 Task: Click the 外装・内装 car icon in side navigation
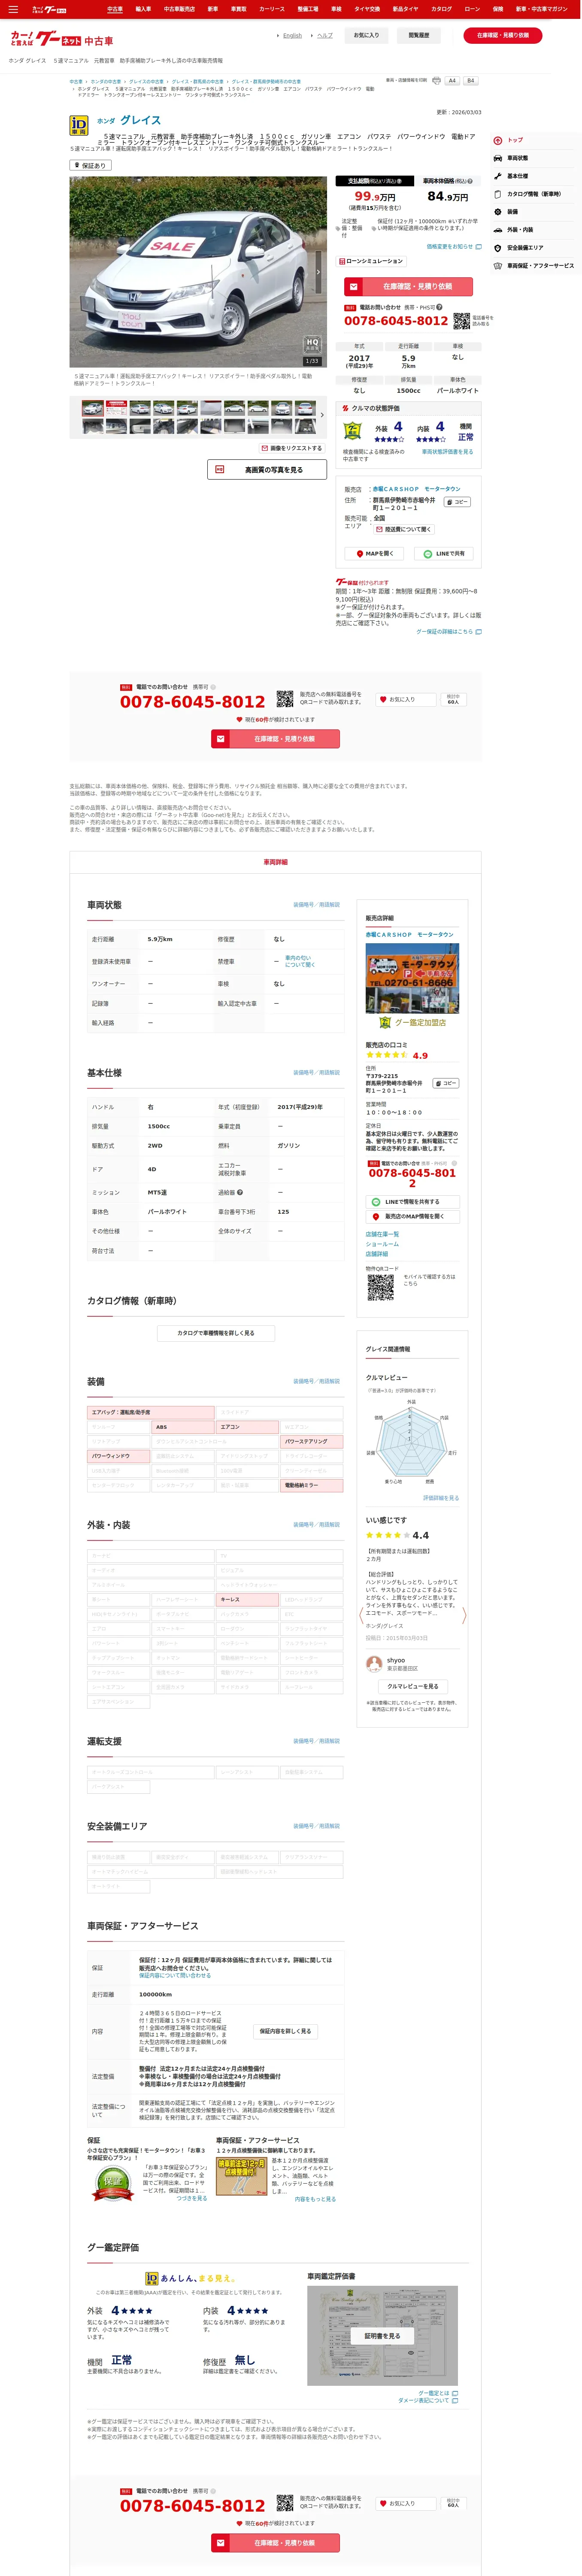coord(498,230)
